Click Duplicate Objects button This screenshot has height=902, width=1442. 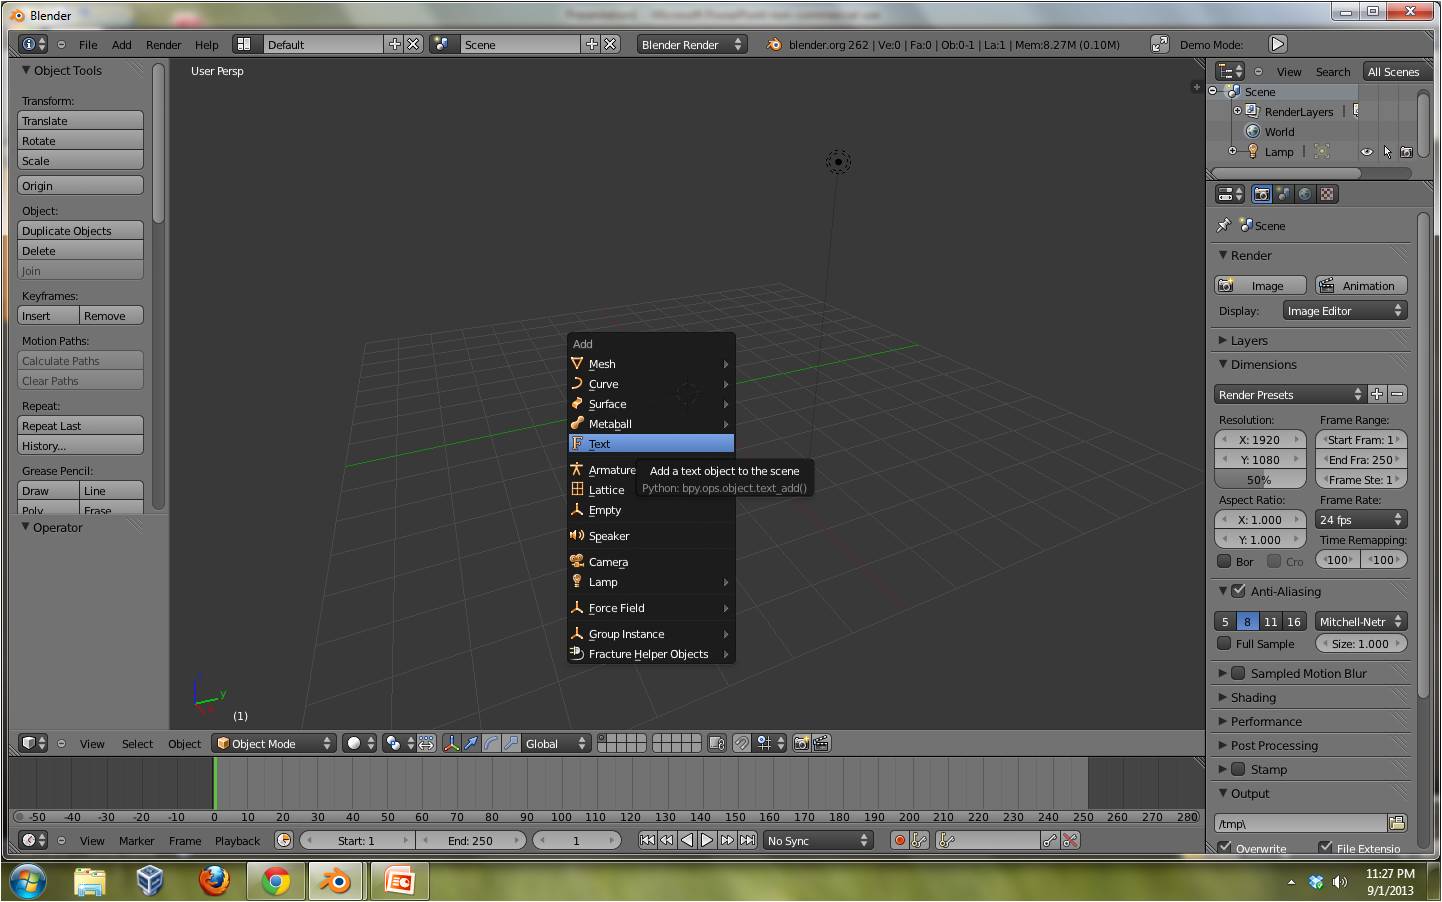[x=80, y=230]
